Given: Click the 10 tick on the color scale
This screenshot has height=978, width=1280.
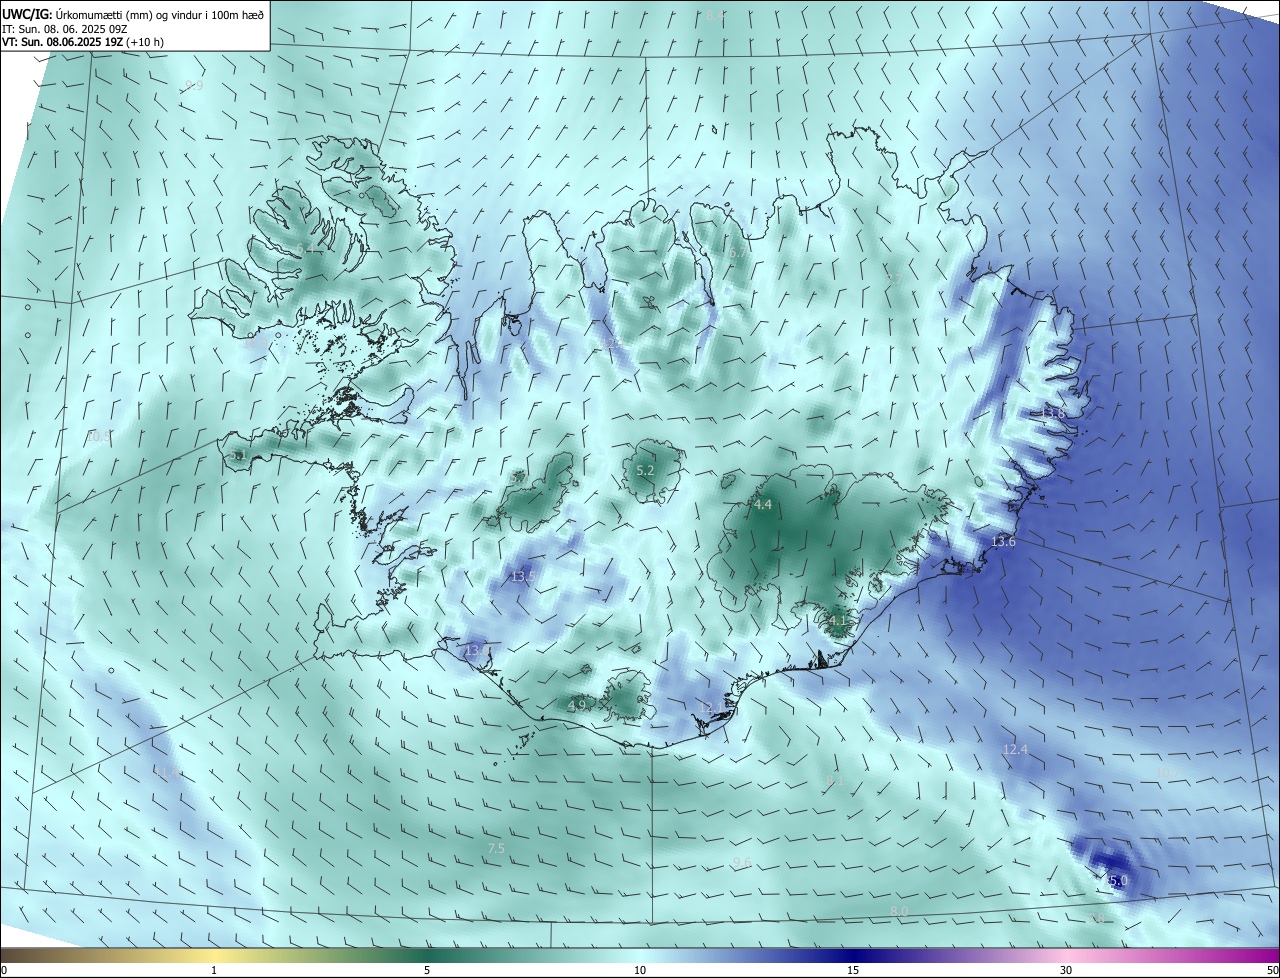Looking at the screenshot, I should click(640, 970).
